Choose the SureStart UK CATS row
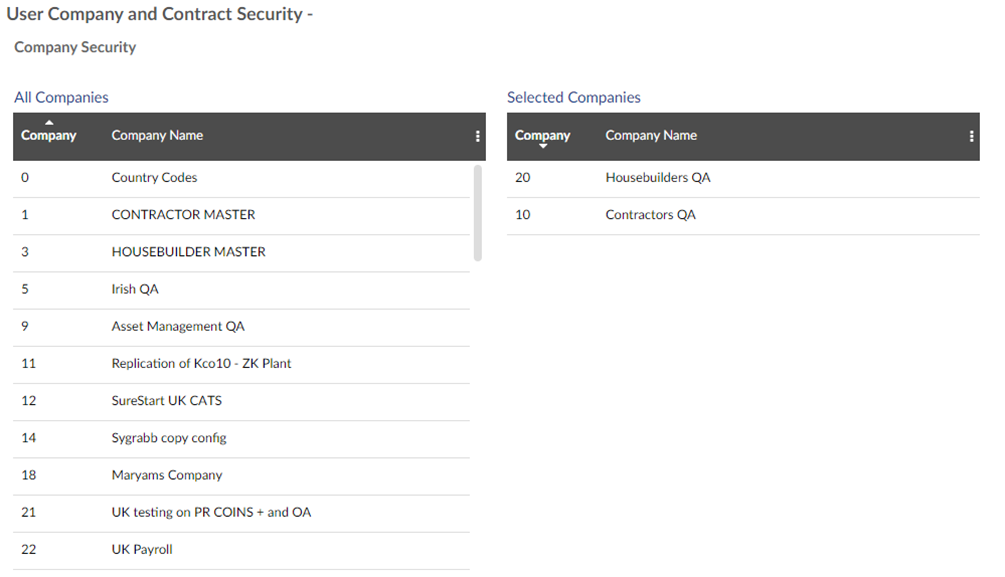 tap(242, 401)
